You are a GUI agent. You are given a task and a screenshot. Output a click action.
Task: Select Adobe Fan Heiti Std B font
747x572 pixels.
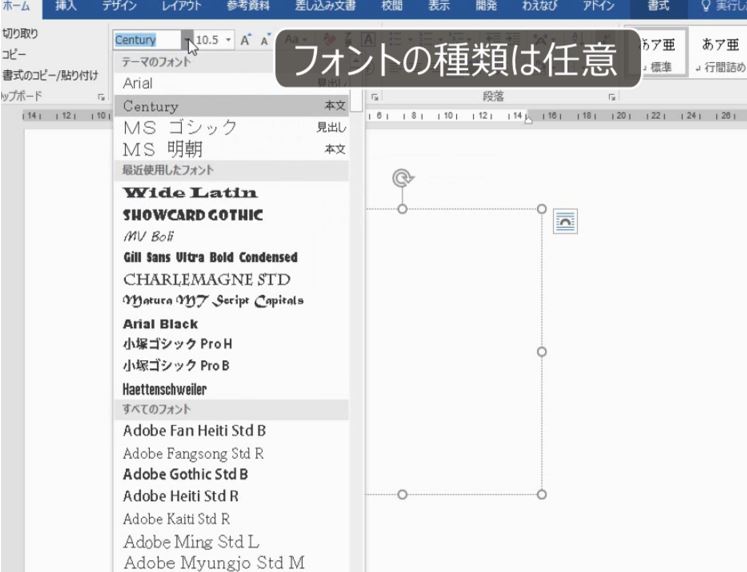pos(232,431)
